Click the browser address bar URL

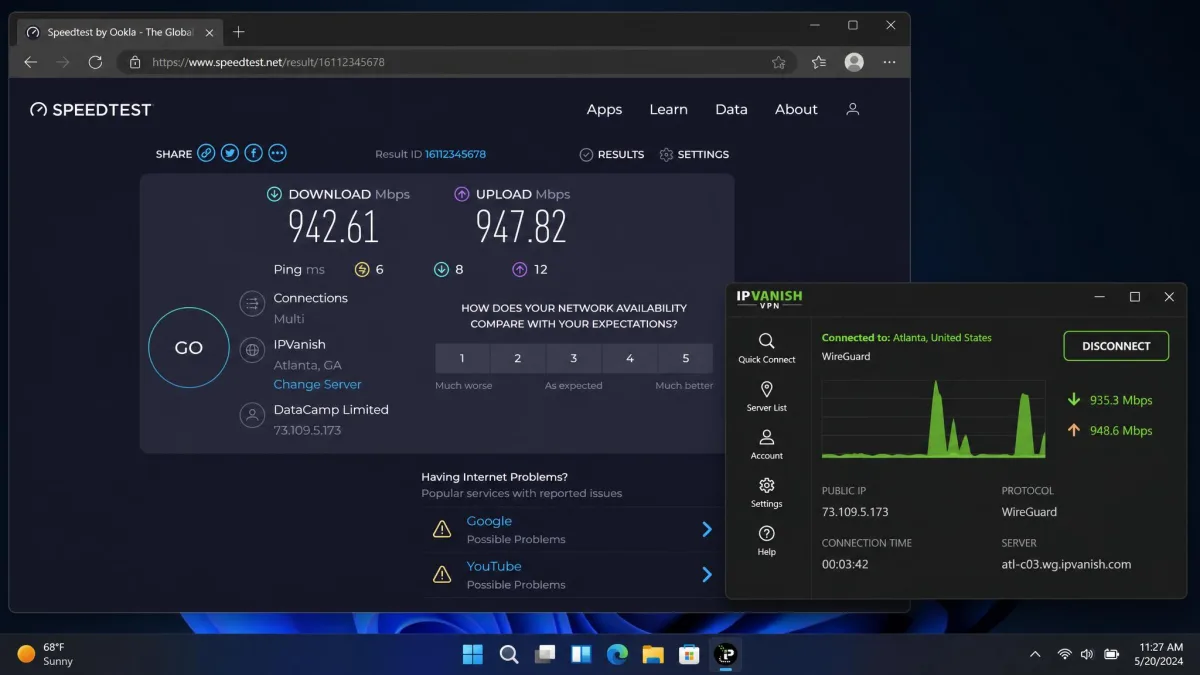click(x=268, y=62)
